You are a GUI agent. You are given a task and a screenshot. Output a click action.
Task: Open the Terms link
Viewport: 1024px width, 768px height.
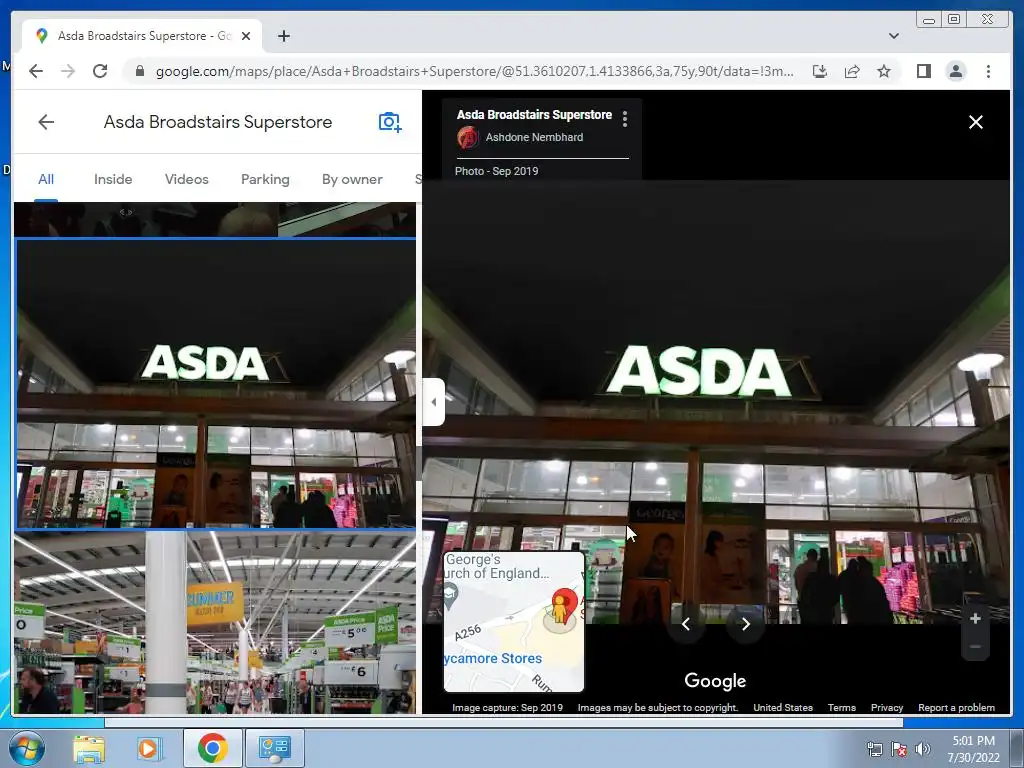[842, 707]
